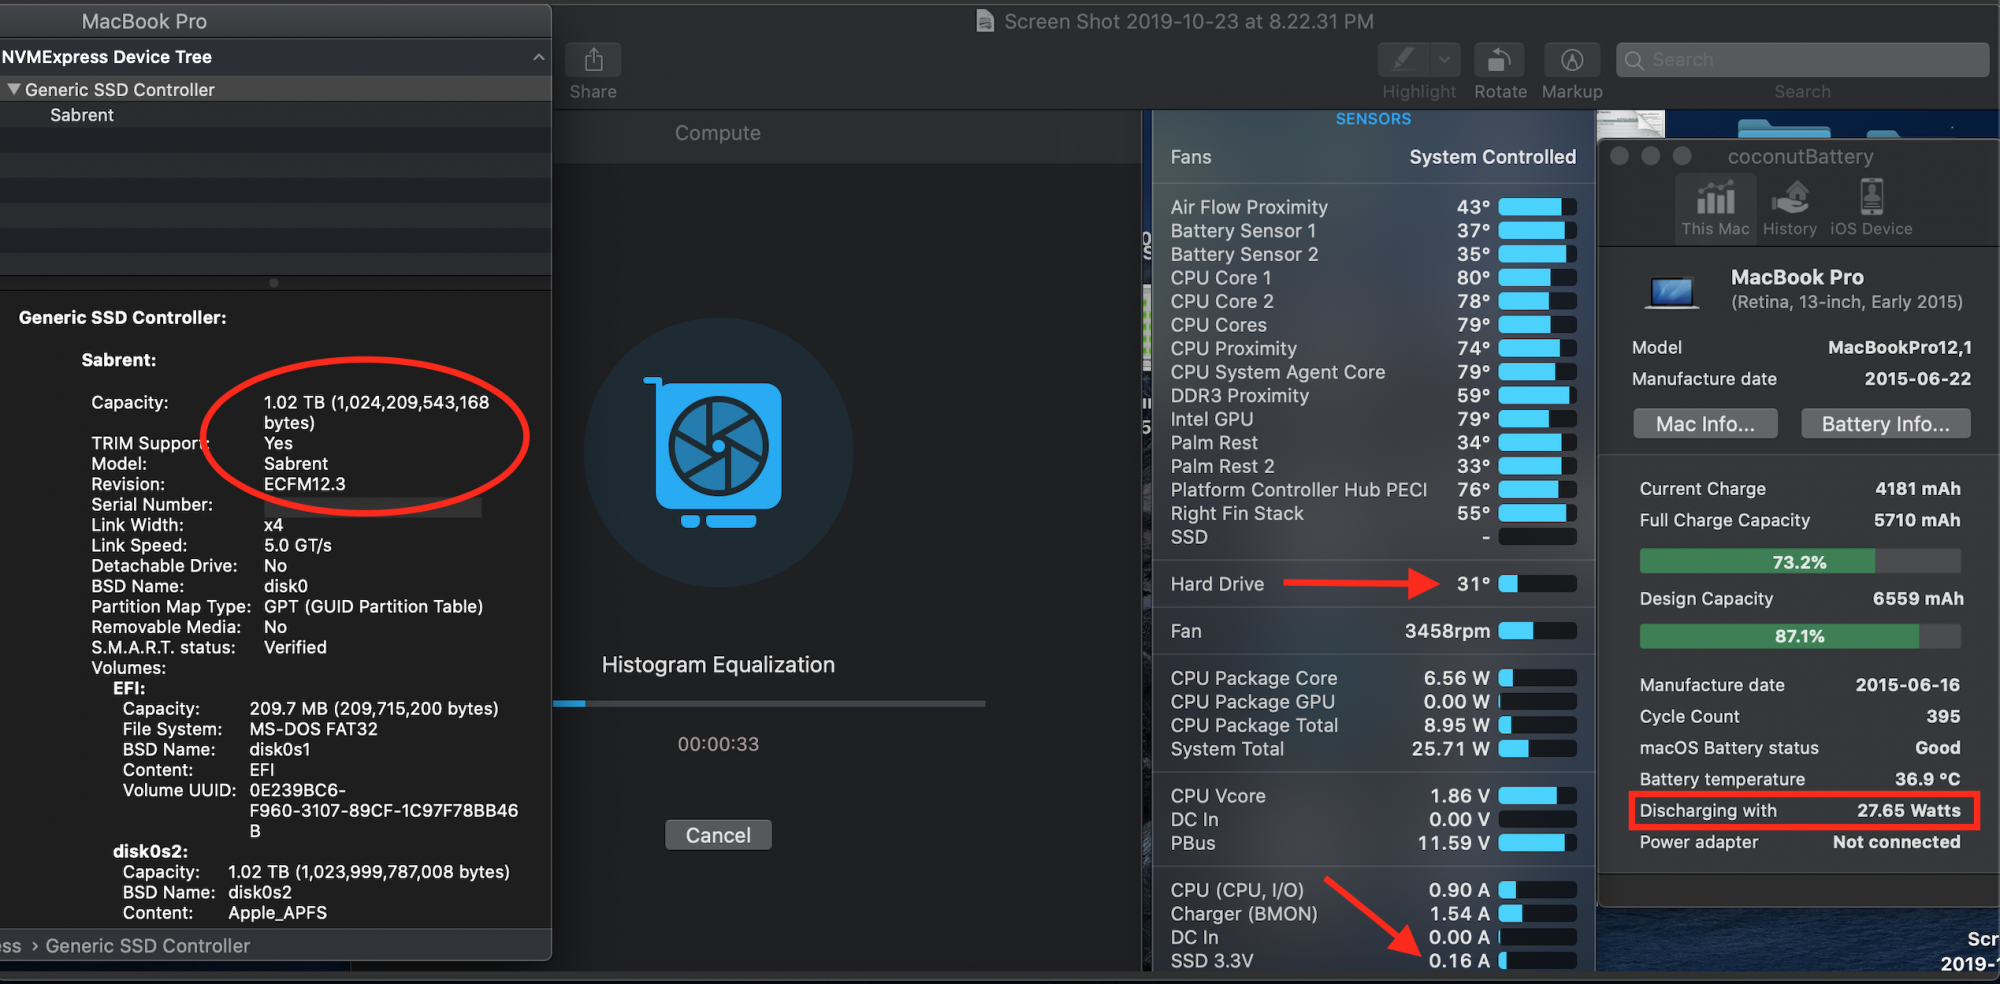Select the System Total power row
2000x984 pixels.
click(1373, 749)
